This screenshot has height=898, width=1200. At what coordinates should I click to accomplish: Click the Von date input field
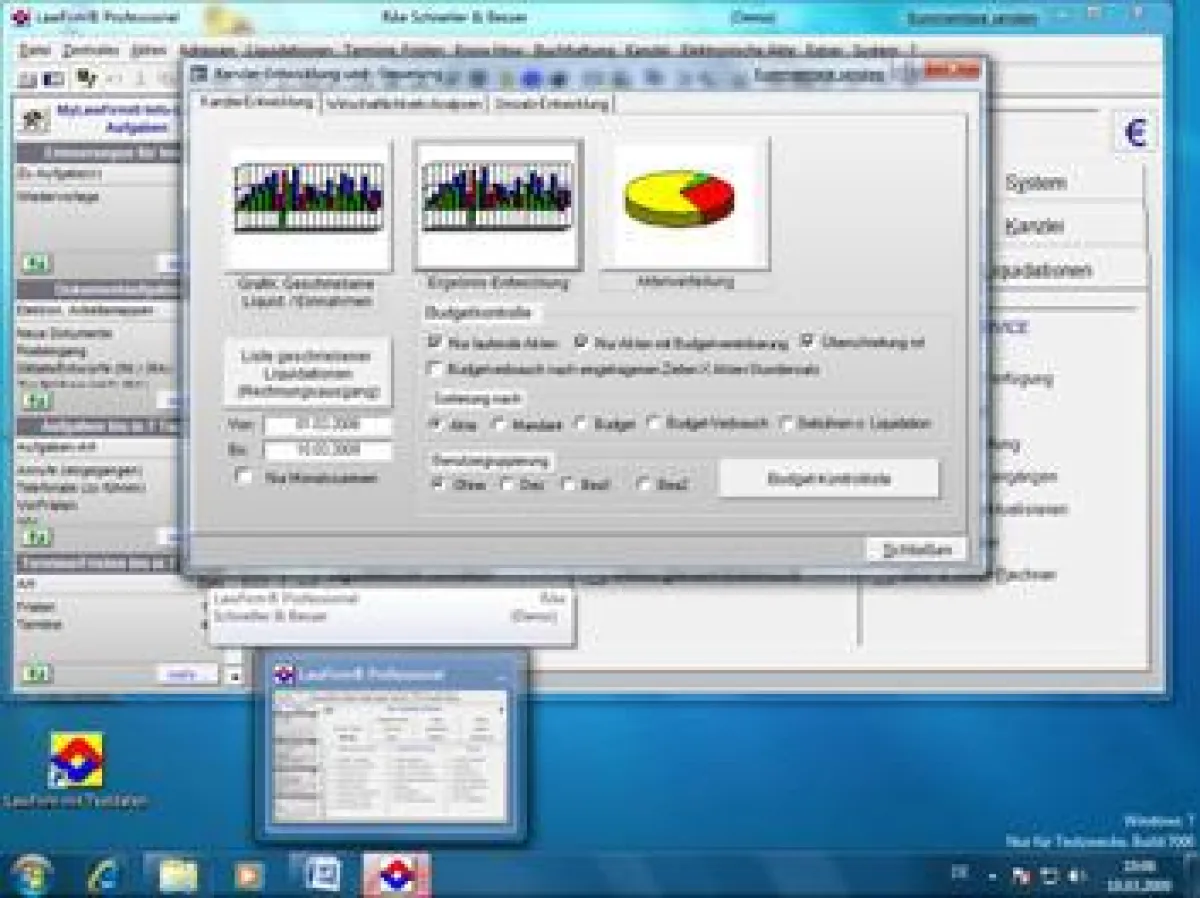[330, 426]
